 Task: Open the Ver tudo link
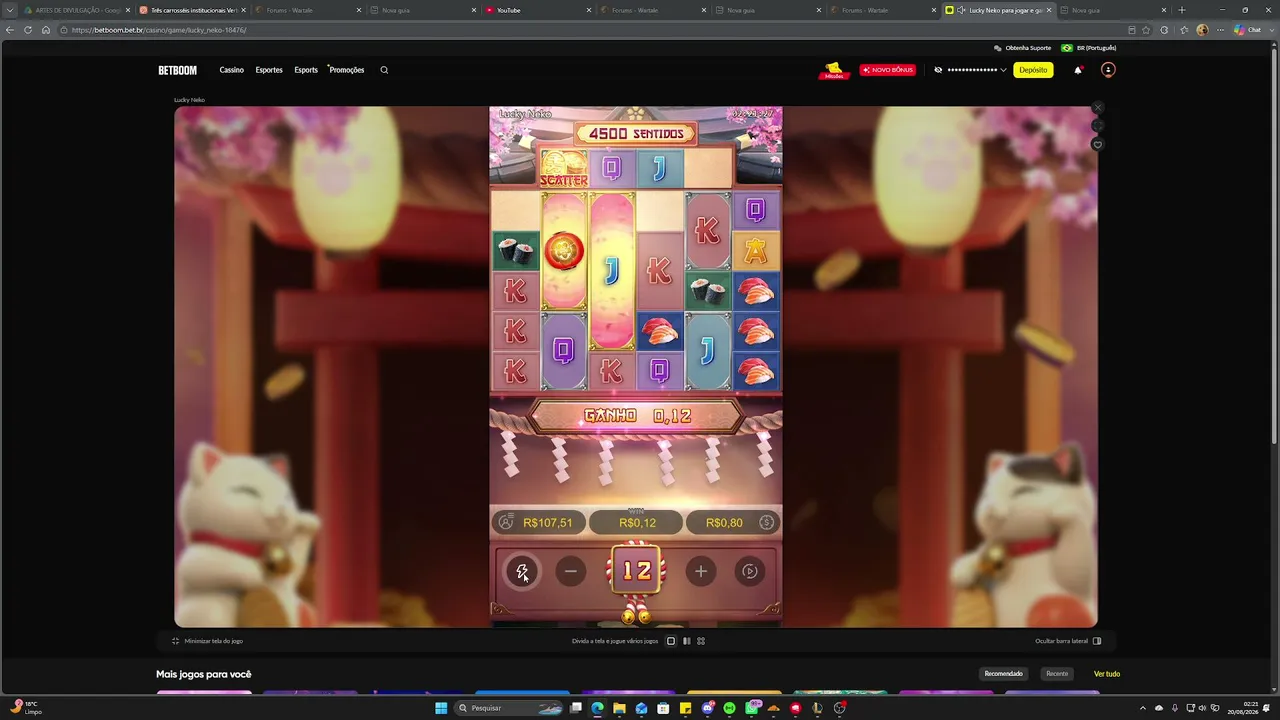point(1107,674)
